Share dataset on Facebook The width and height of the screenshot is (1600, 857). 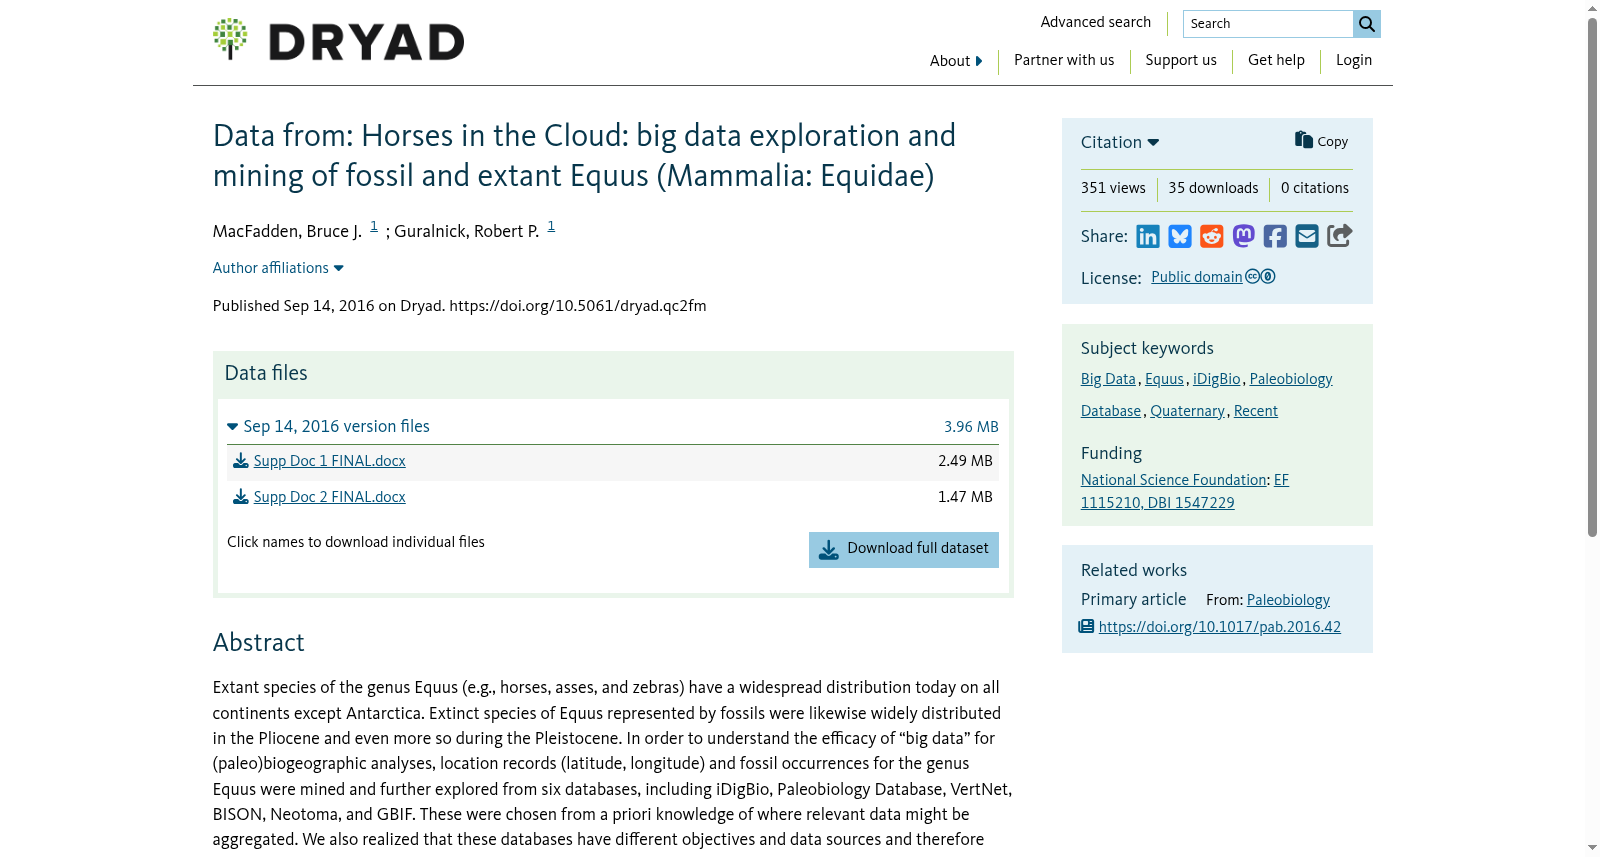(1275, 236)
